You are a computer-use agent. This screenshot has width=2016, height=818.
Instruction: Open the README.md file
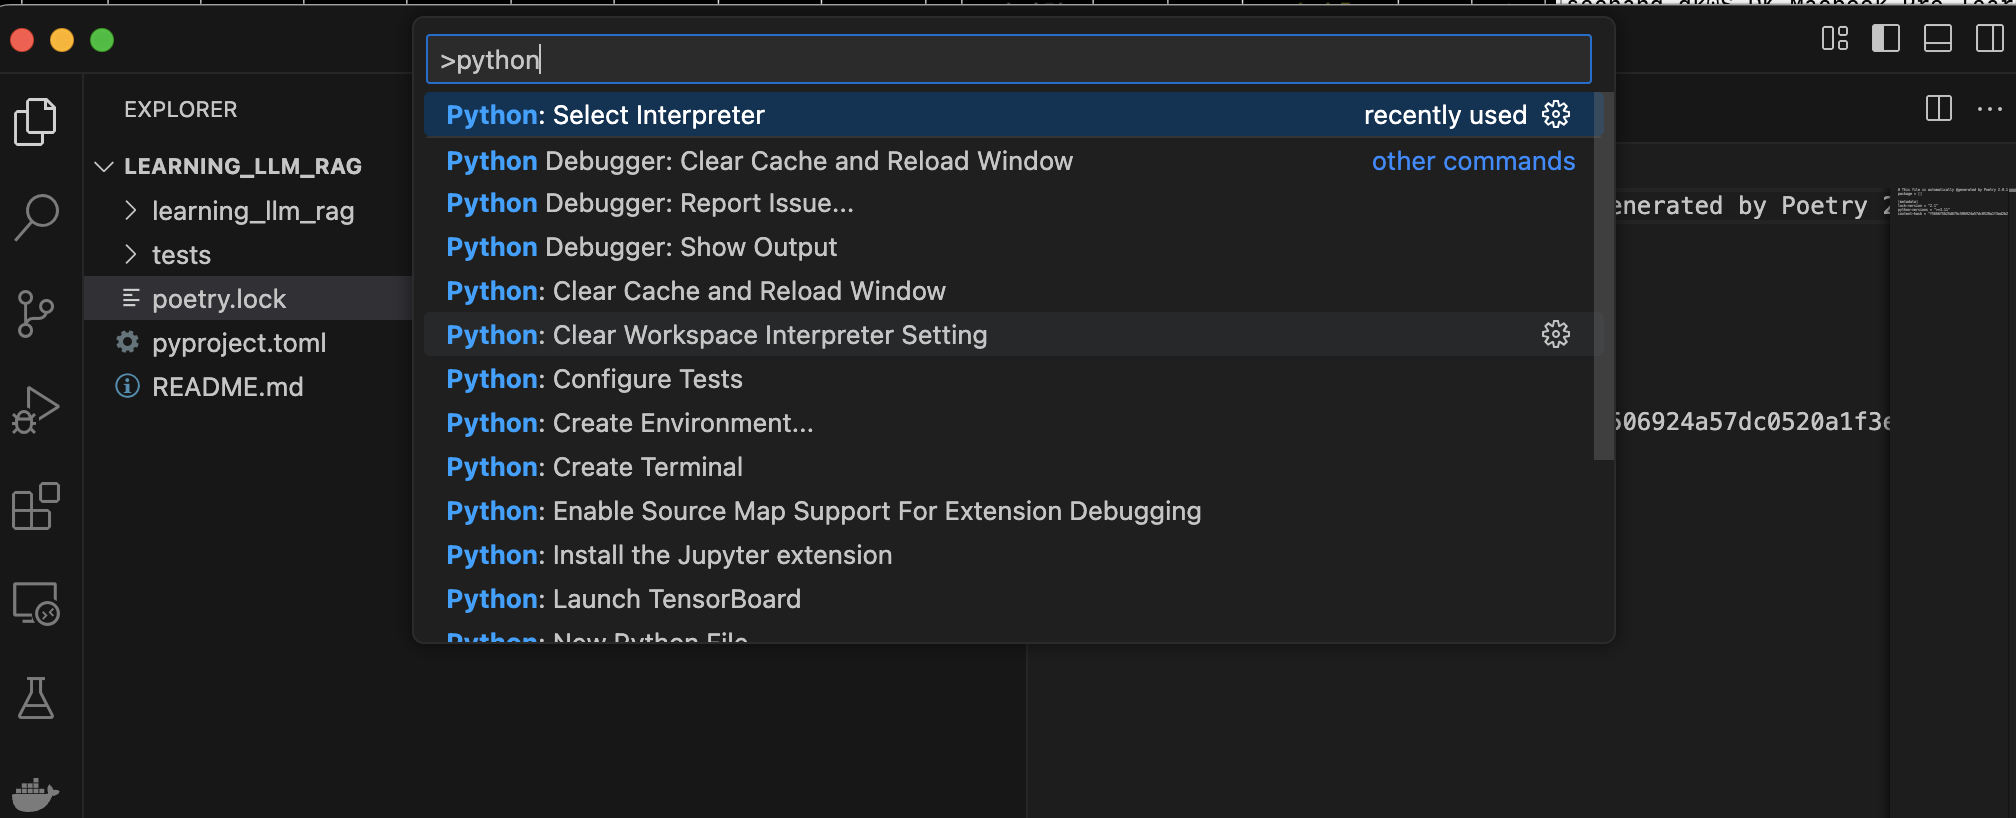[x=248, y=386]
